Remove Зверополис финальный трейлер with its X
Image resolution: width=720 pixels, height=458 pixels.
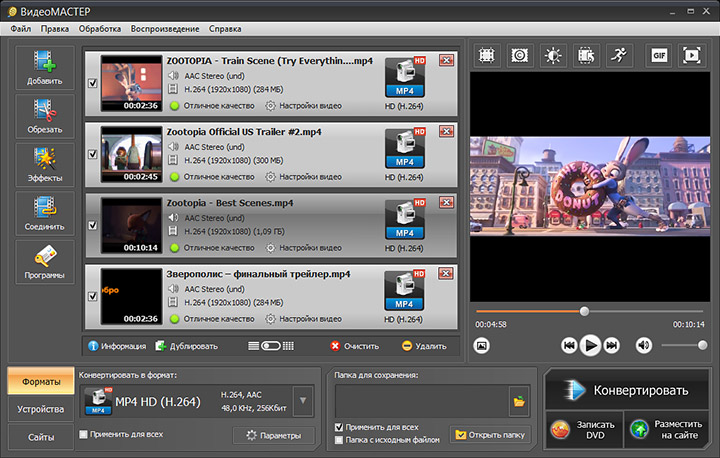click(446, 273)
